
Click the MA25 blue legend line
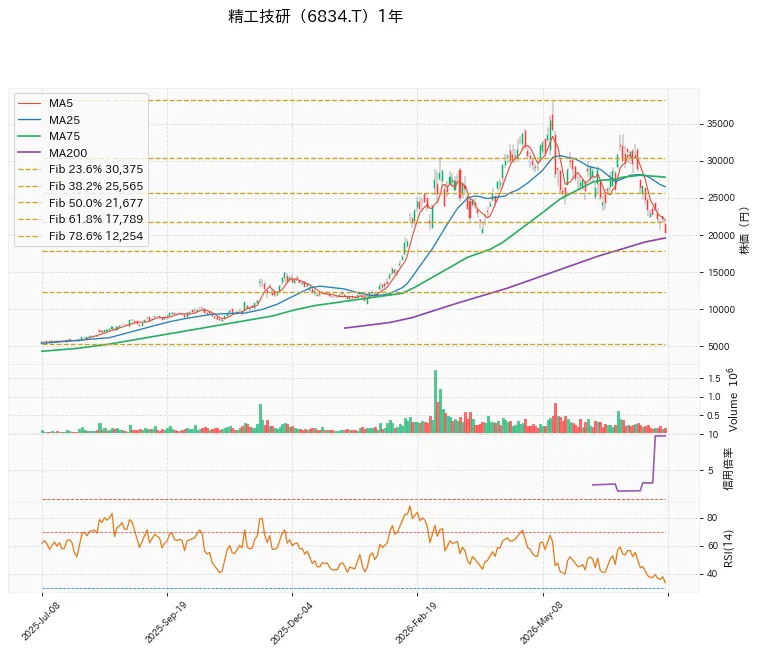click(x=29, y=120)
